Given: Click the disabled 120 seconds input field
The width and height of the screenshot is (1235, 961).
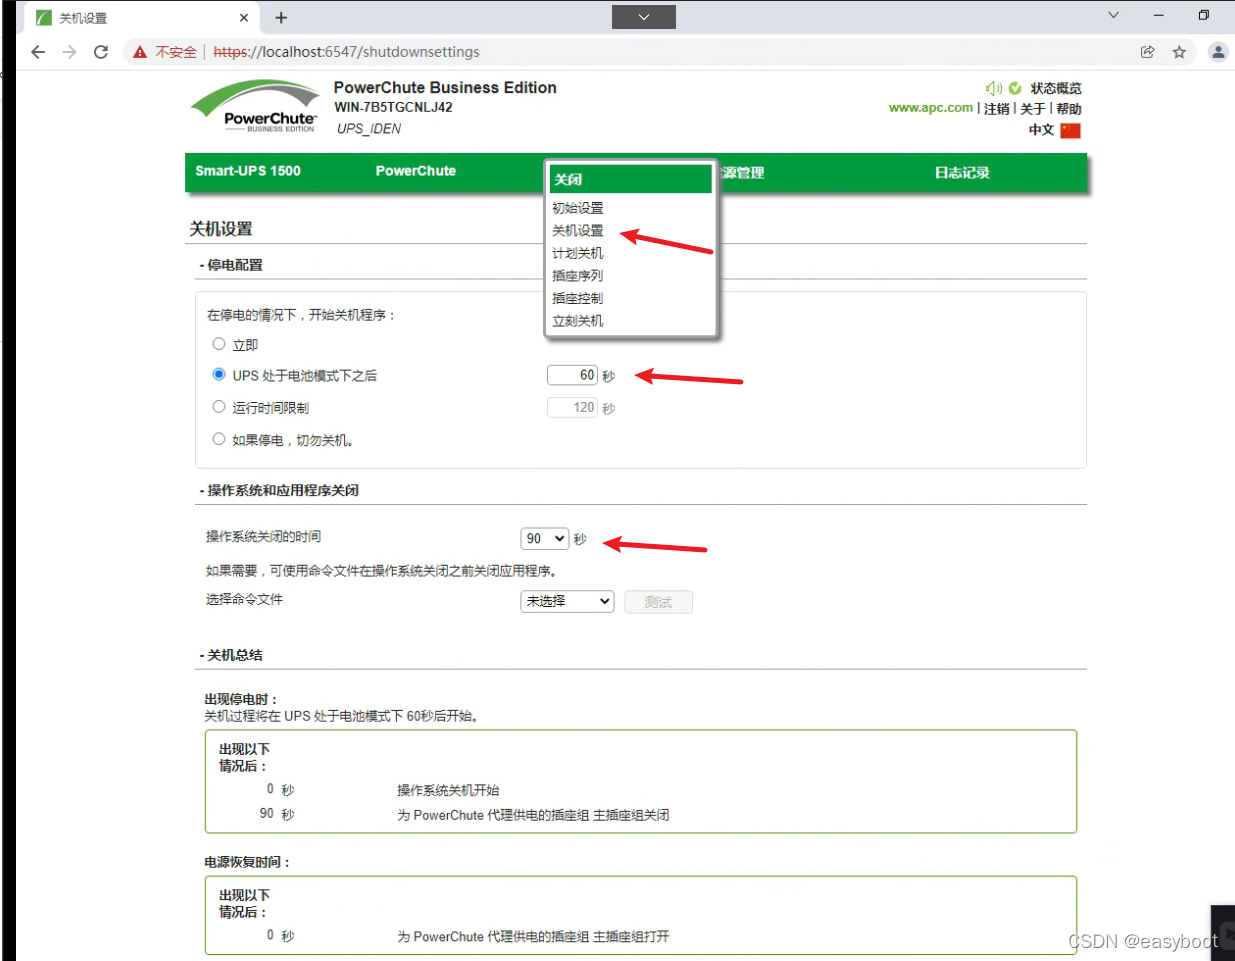Looking at the screenshot, I should tap(572, 407).
